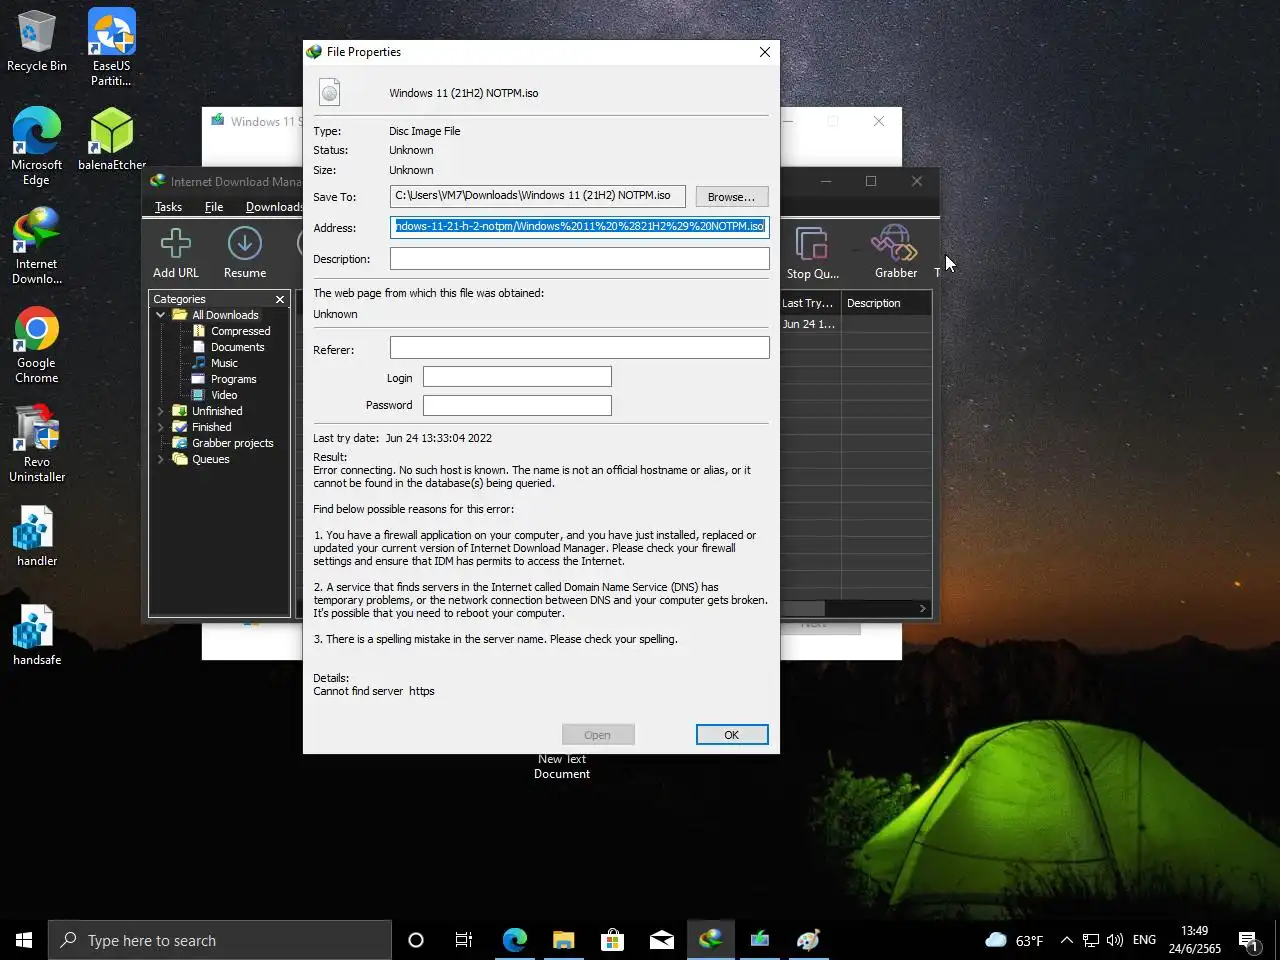This screenshot has width=1280, height=960.
Task: Click the Save To path field
Action: [x=538, y=196]
